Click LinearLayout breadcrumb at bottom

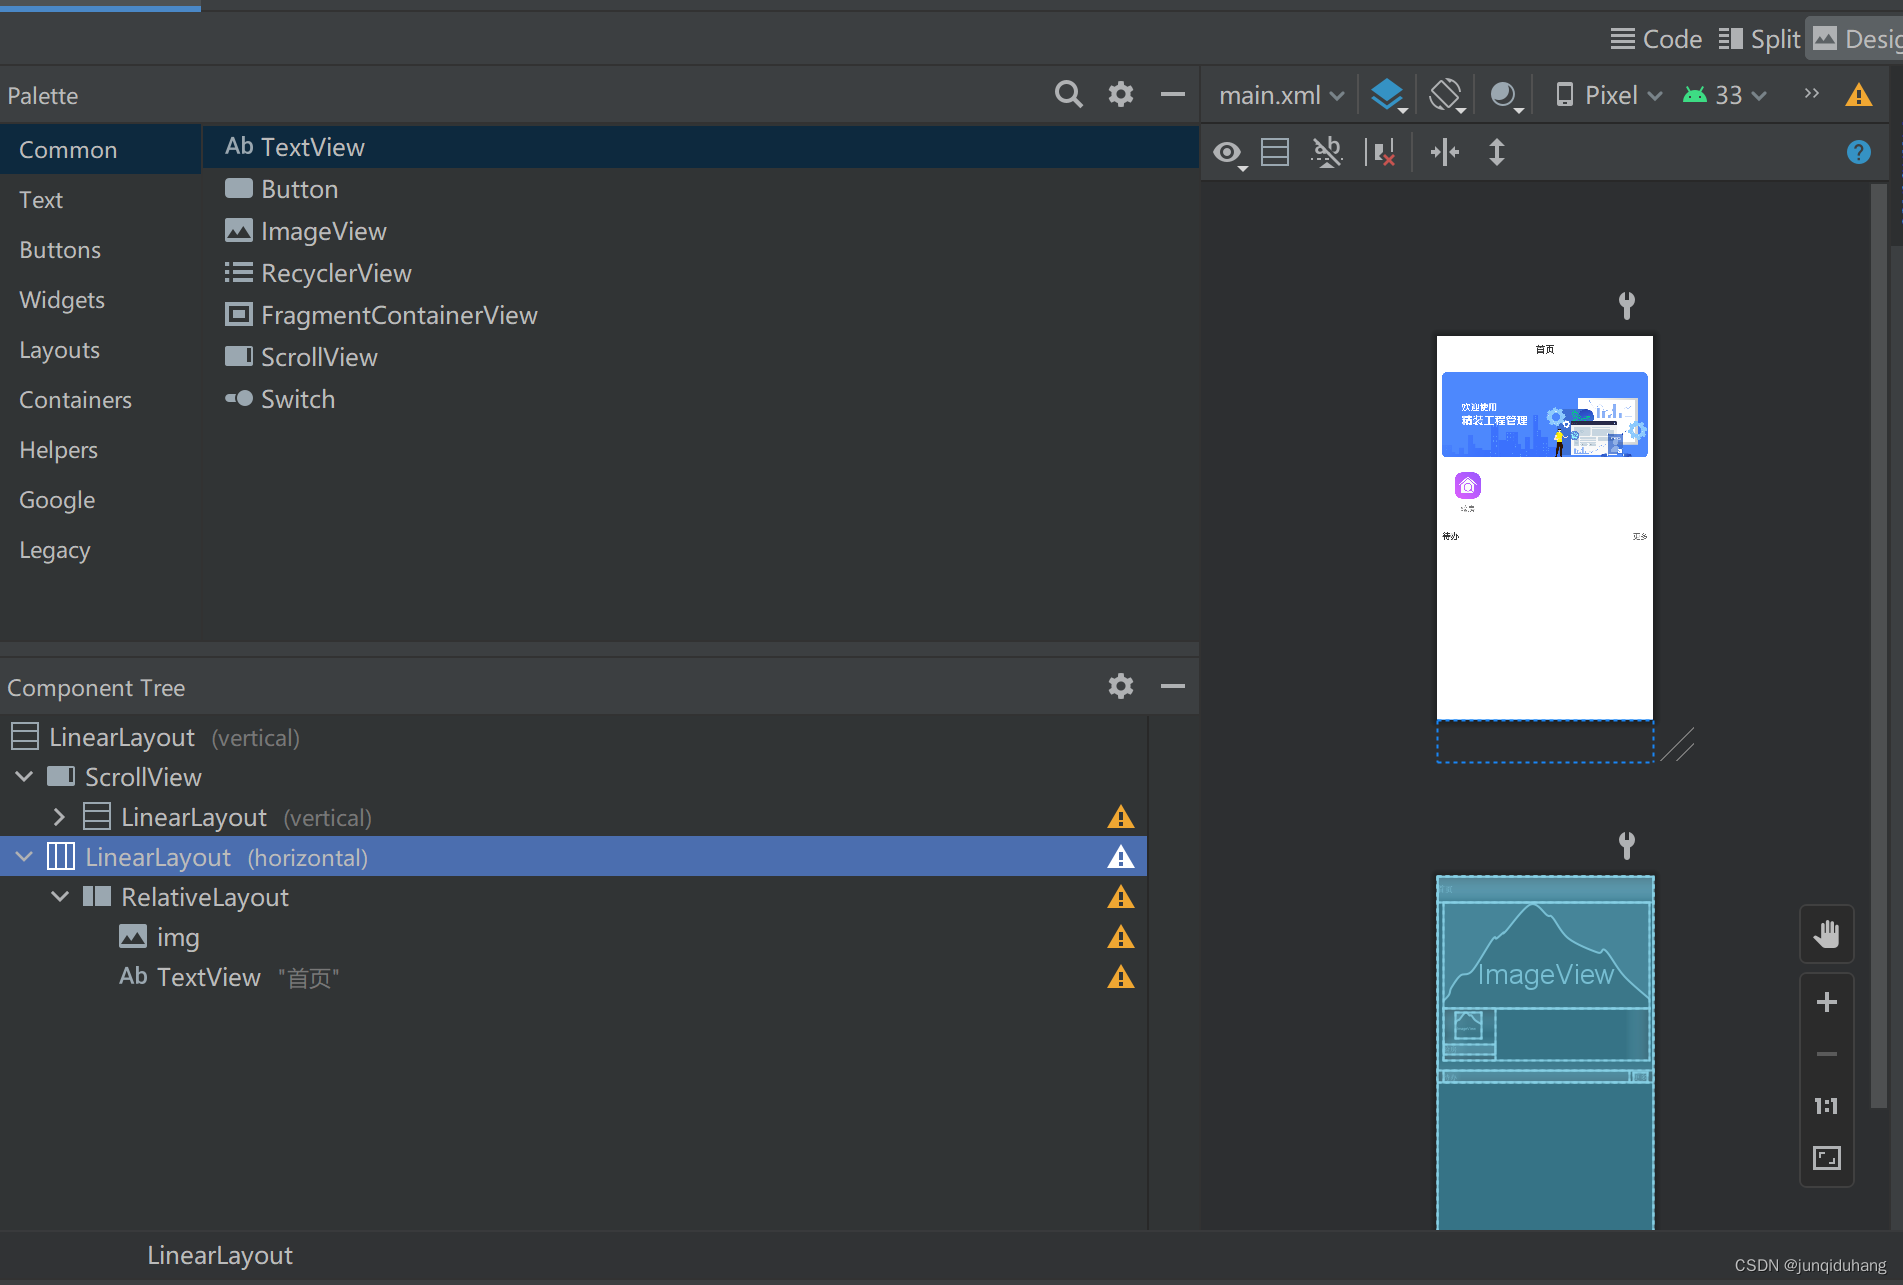[x=220, y=1256]
